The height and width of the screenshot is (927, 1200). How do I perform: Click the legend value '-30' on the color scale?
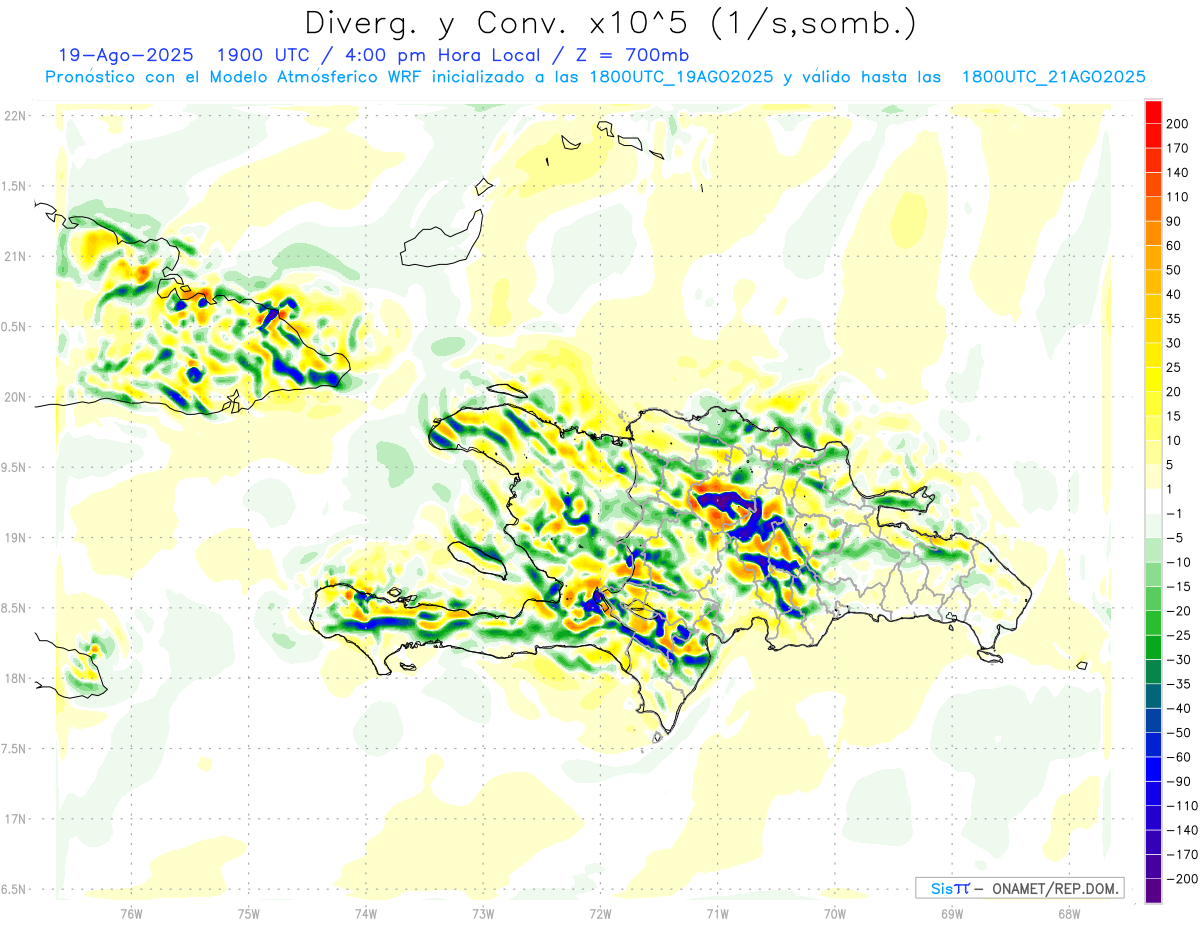[1178, 660]
